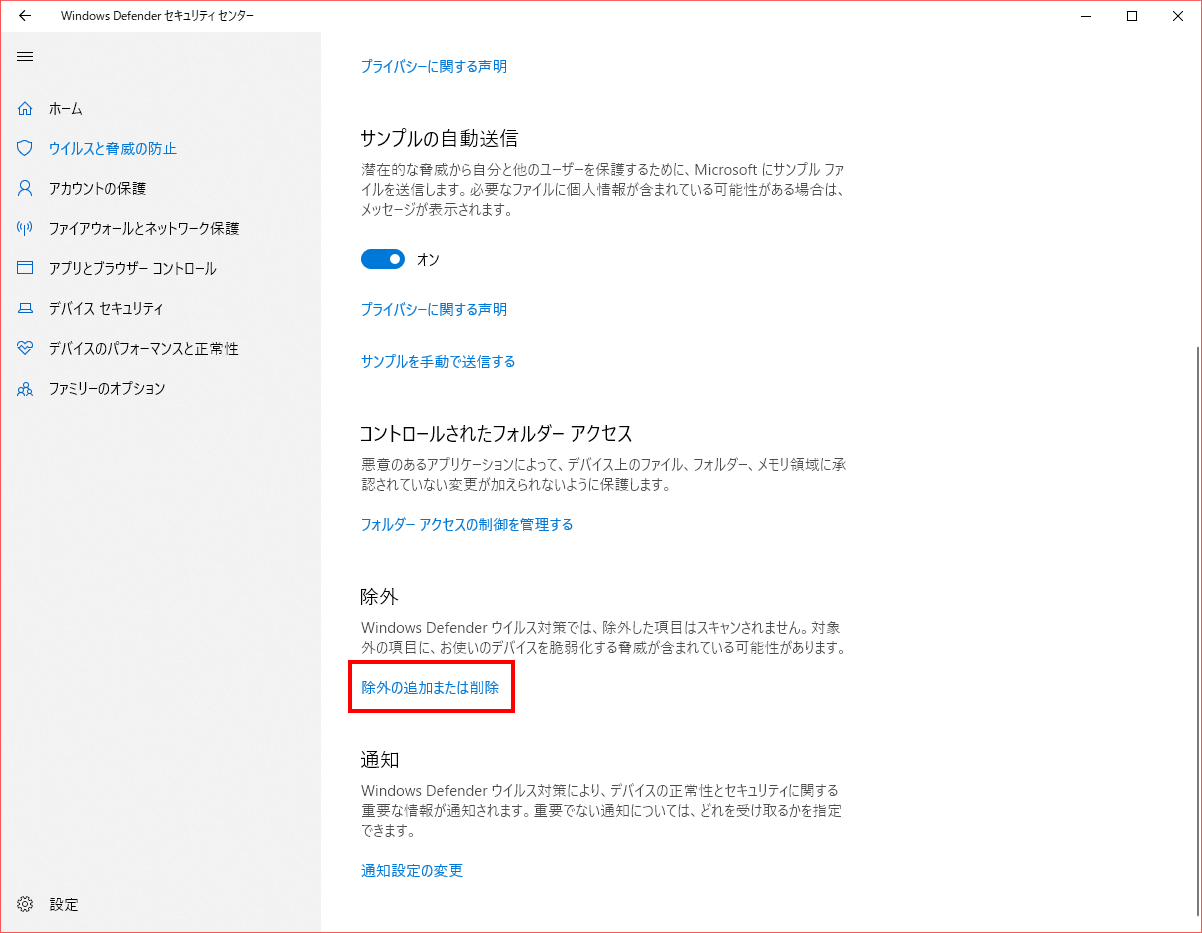
Task: Open サンプルを手動で送信する link
Action: 438,361
